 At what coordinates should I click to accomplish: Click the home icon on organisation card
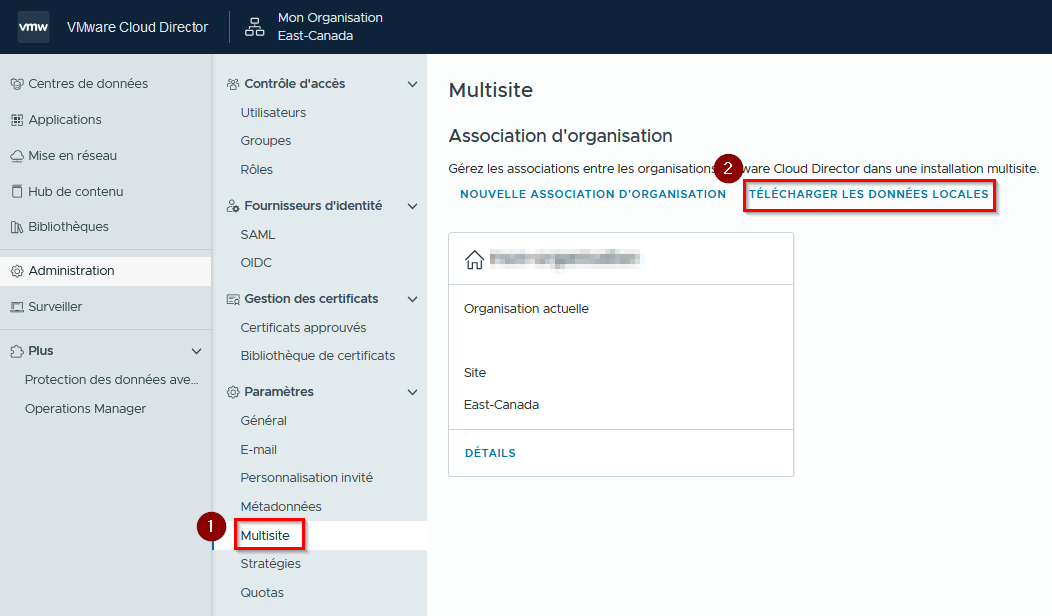click(474, 260)
